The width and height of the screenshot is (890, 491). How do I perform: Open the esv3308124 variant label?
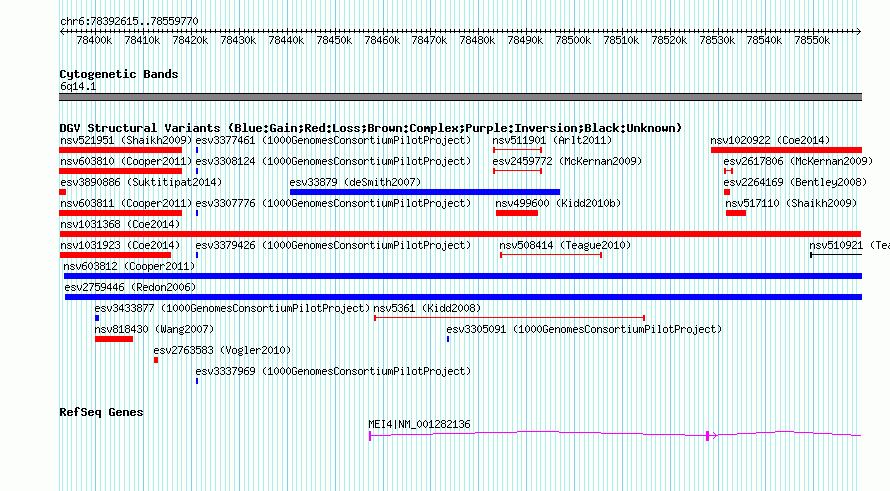333,161
